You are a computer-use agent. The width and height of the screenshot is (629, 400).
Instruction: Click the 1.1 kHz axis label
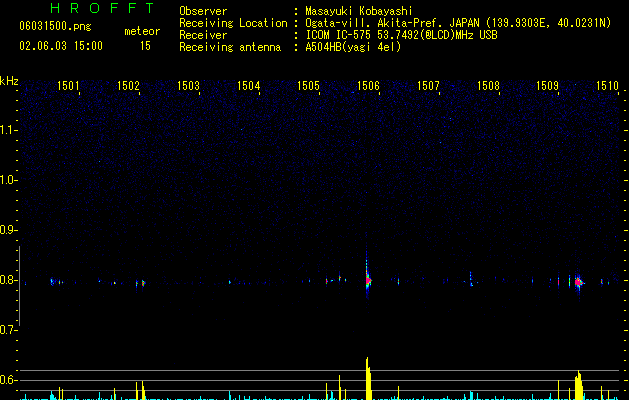pos(9,130)
